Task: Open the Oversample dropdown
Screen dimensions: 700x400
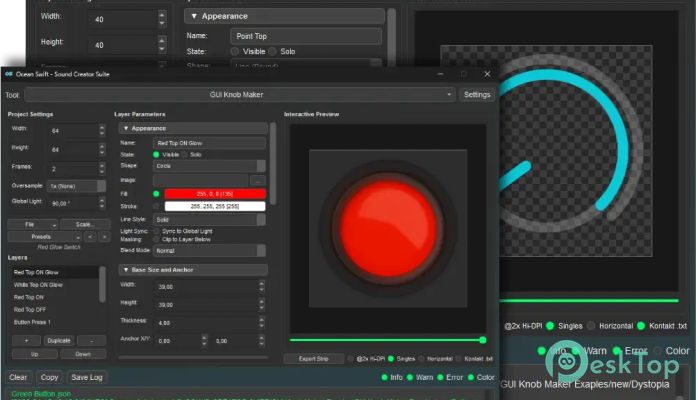Action: point(76,186)
